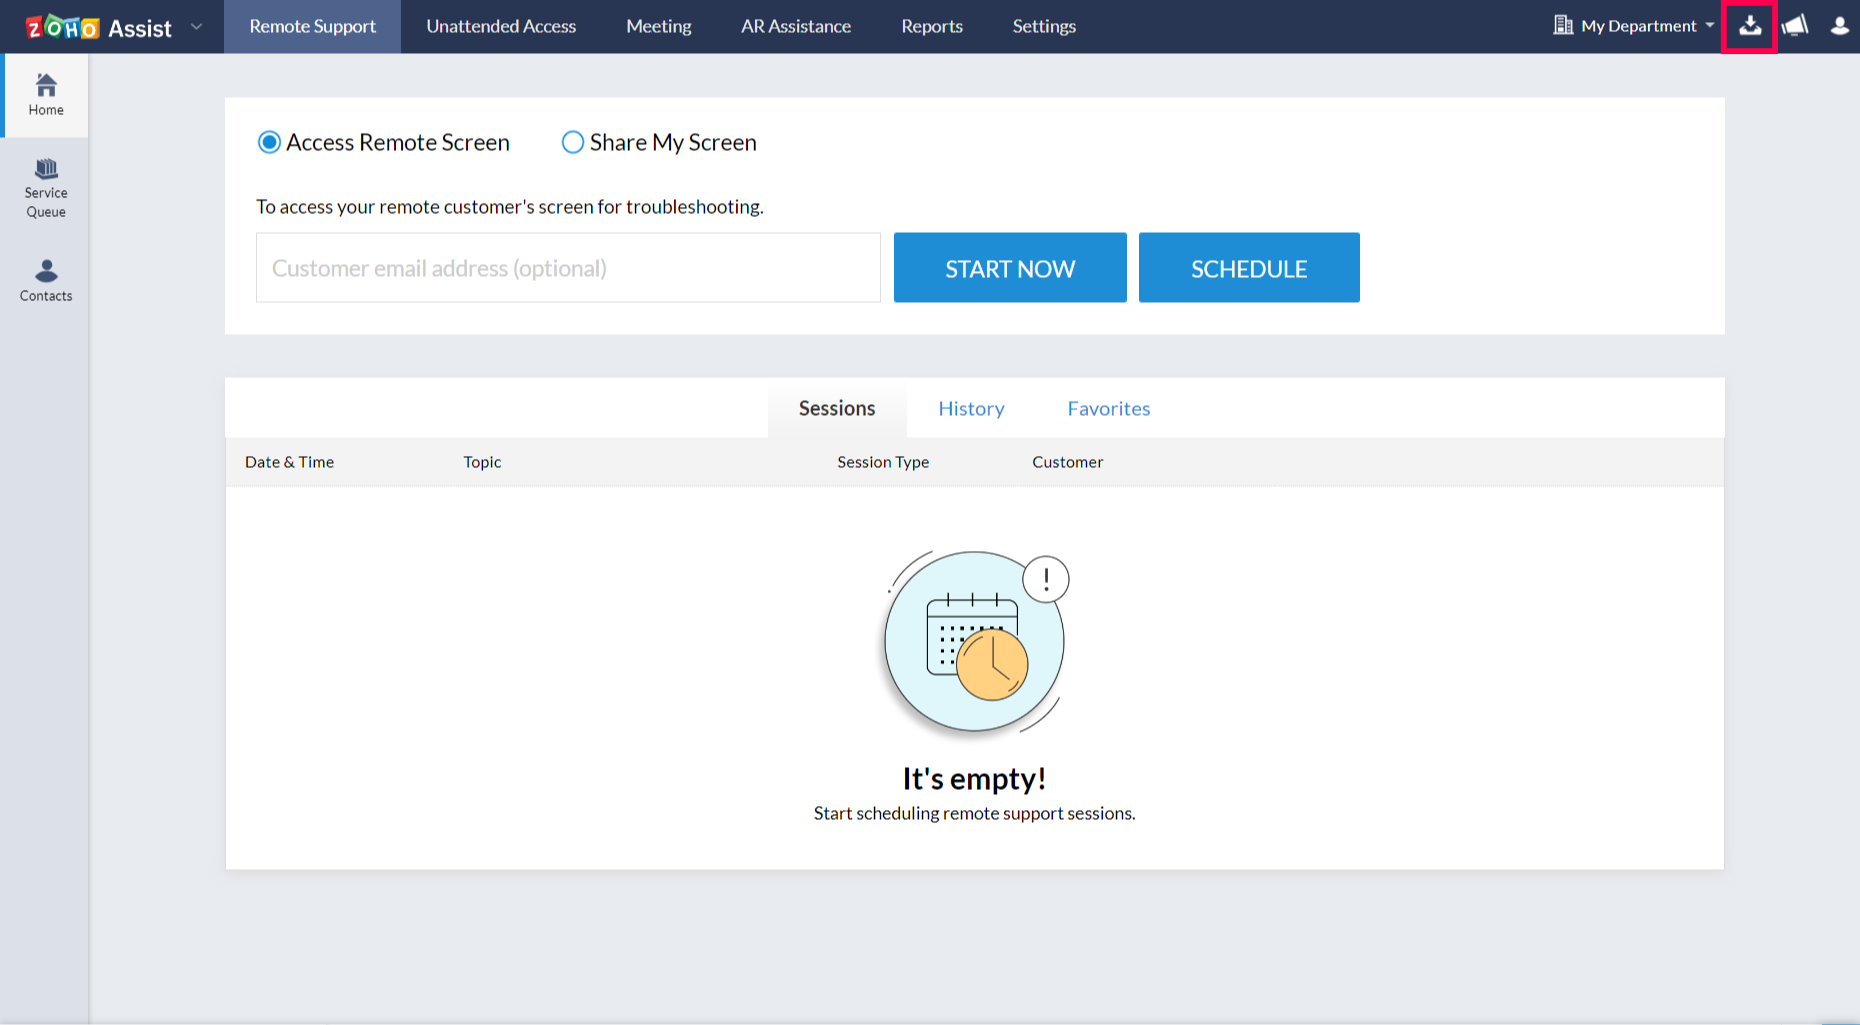Screen dimensions: 1860x1025
Task: Click the SCHEDULE button
Action: click(x=1248, y=267)
